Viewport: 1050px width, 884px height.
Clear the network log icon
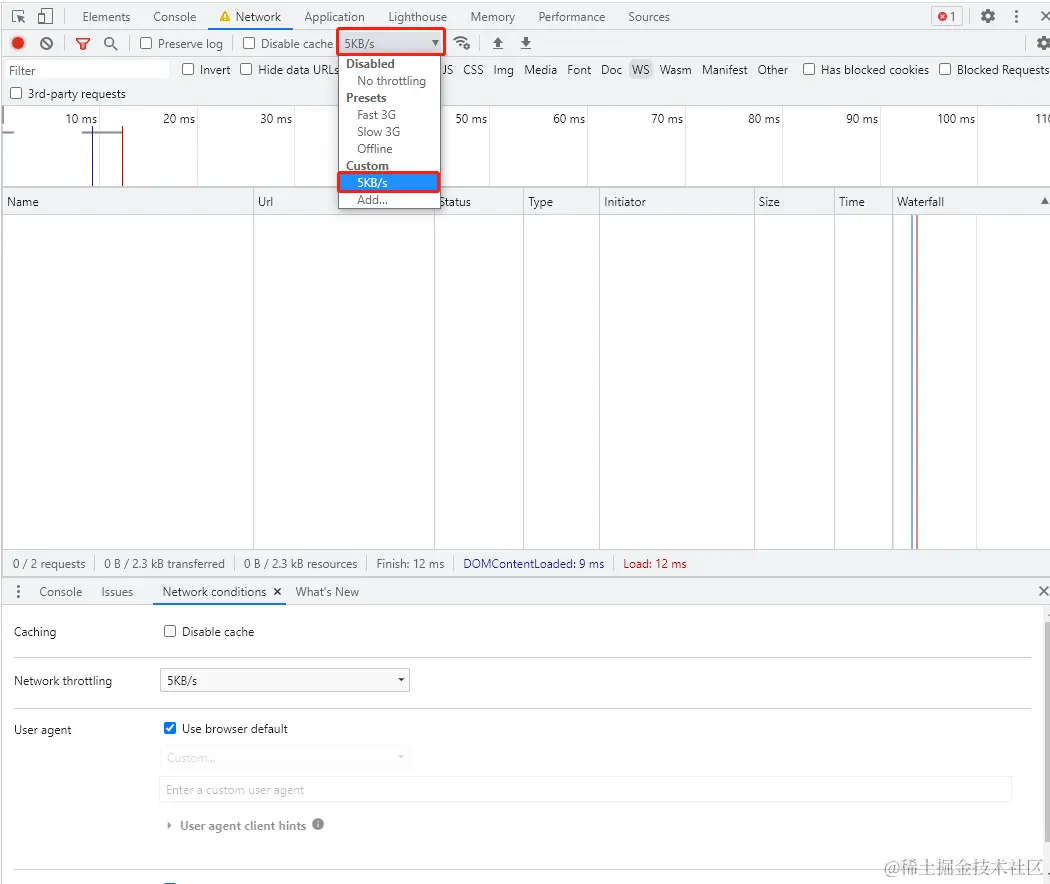pos(46,44)
